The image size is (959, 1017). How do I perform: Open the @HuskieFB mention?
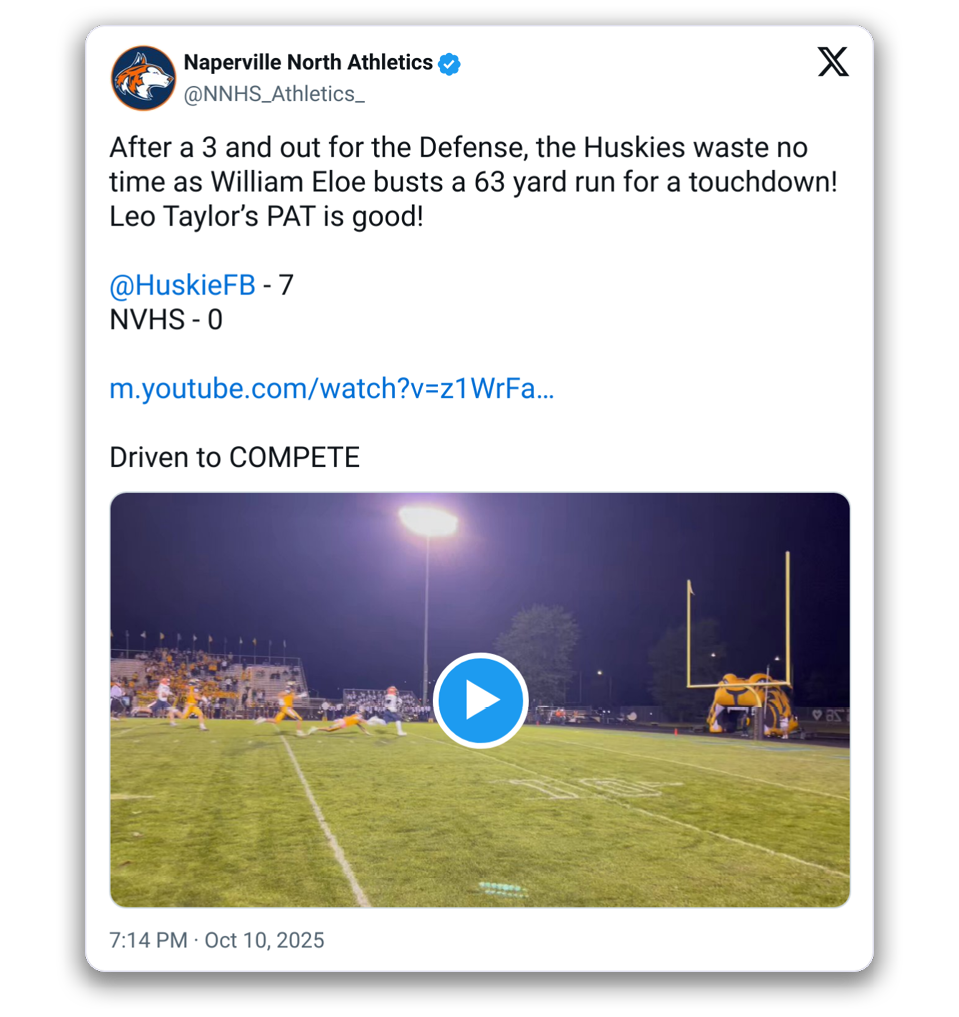click(182, 285)
